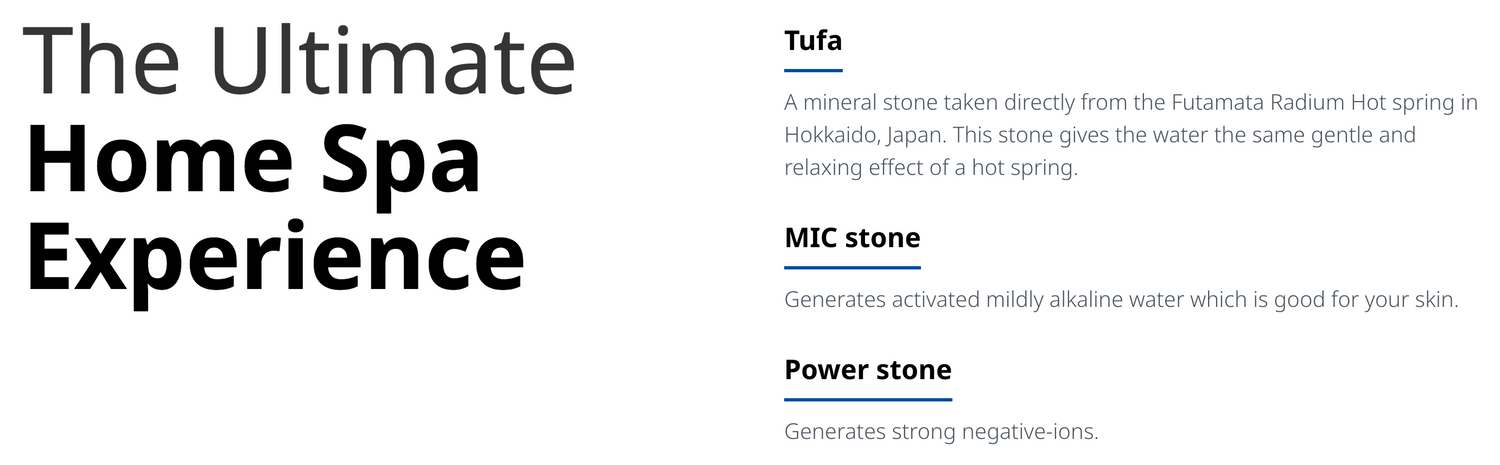Click the "MIC stone" section heading
Viewport: 1500px width, 465px height.
852,238
